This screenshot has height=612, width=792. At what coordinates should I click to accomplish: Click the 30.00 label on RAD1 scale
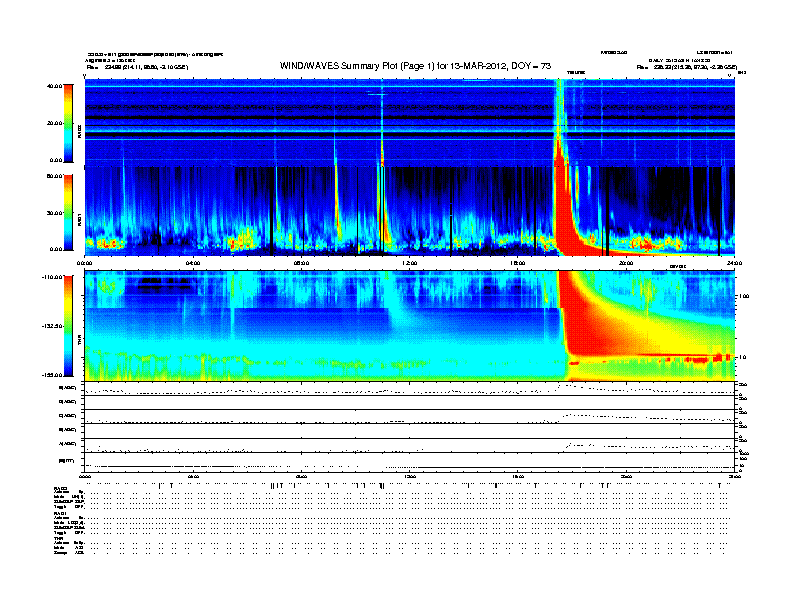(55, 213)
